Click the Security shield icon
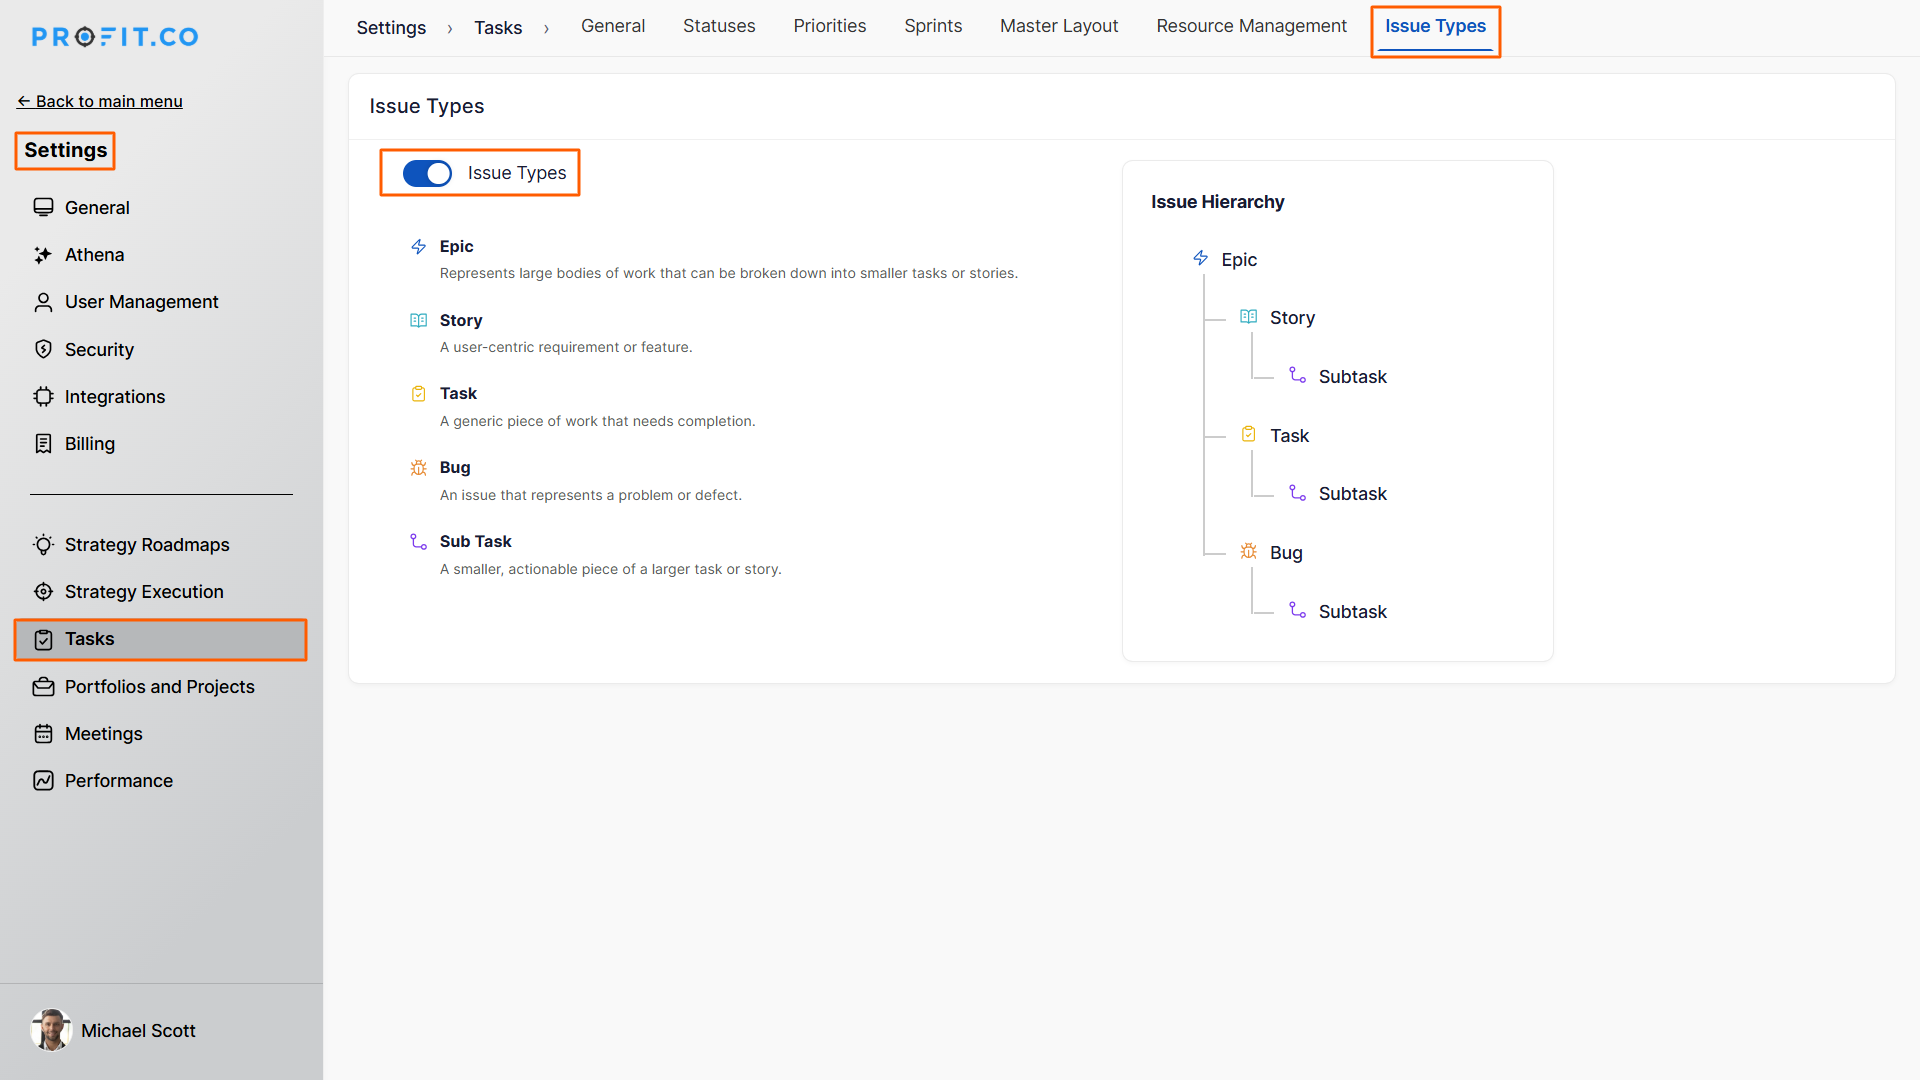Viewport: 1920px width, 1080px height. point(43,349)
